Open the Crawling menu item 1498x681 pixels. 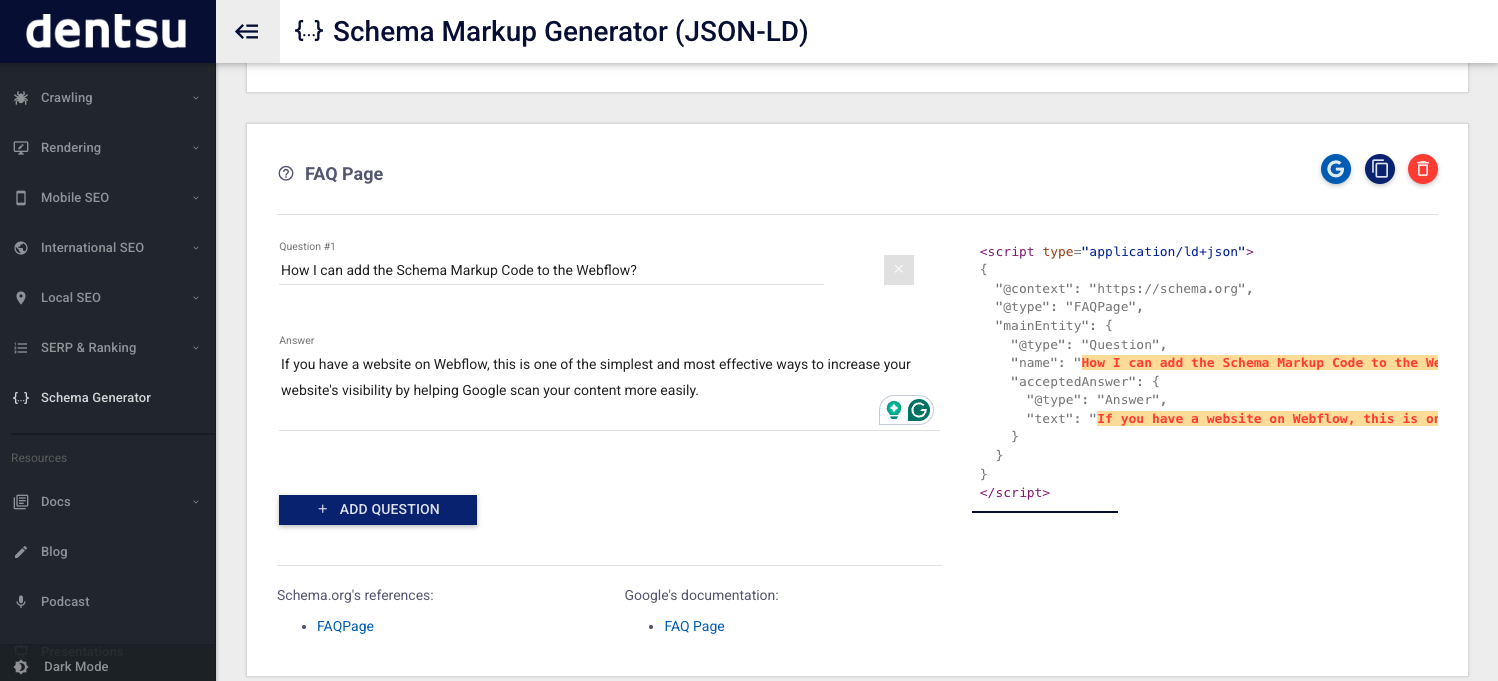click(x=108, y=98)
